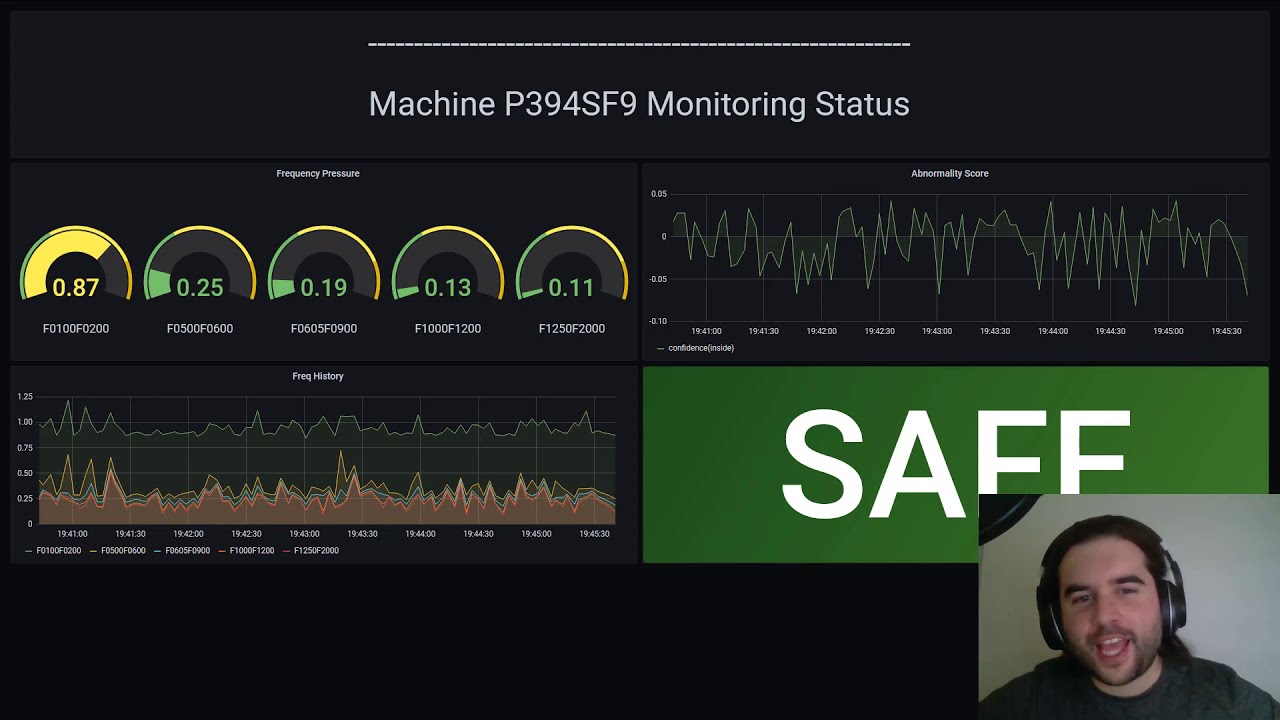Click the 1.00 y-axis value in Freq History
This screenshot has width=1280, height=720.
coord(25,422)
